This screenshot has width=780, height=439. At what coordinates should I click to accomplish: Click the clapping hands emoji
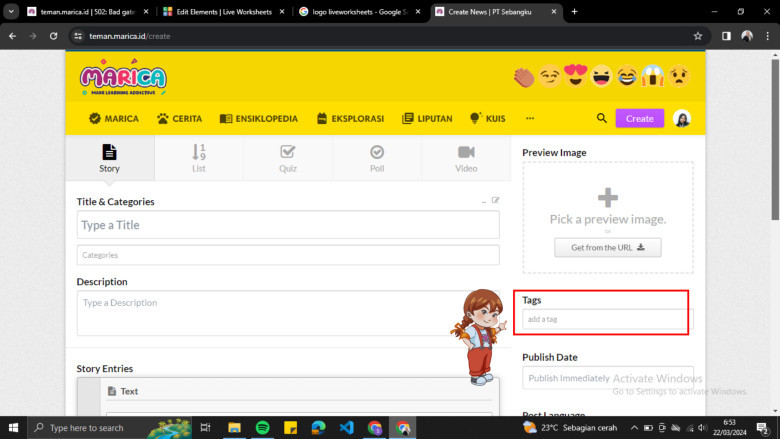tap(524, 76)
